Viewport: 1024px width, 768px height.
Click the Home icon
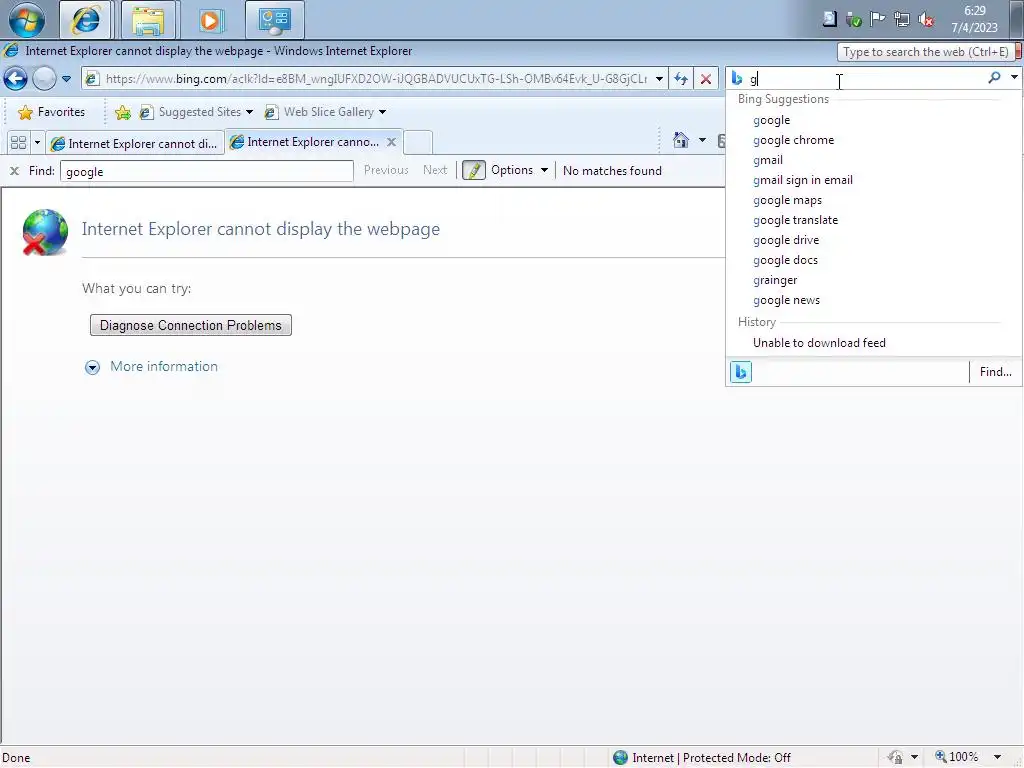(x=681, y=140)
